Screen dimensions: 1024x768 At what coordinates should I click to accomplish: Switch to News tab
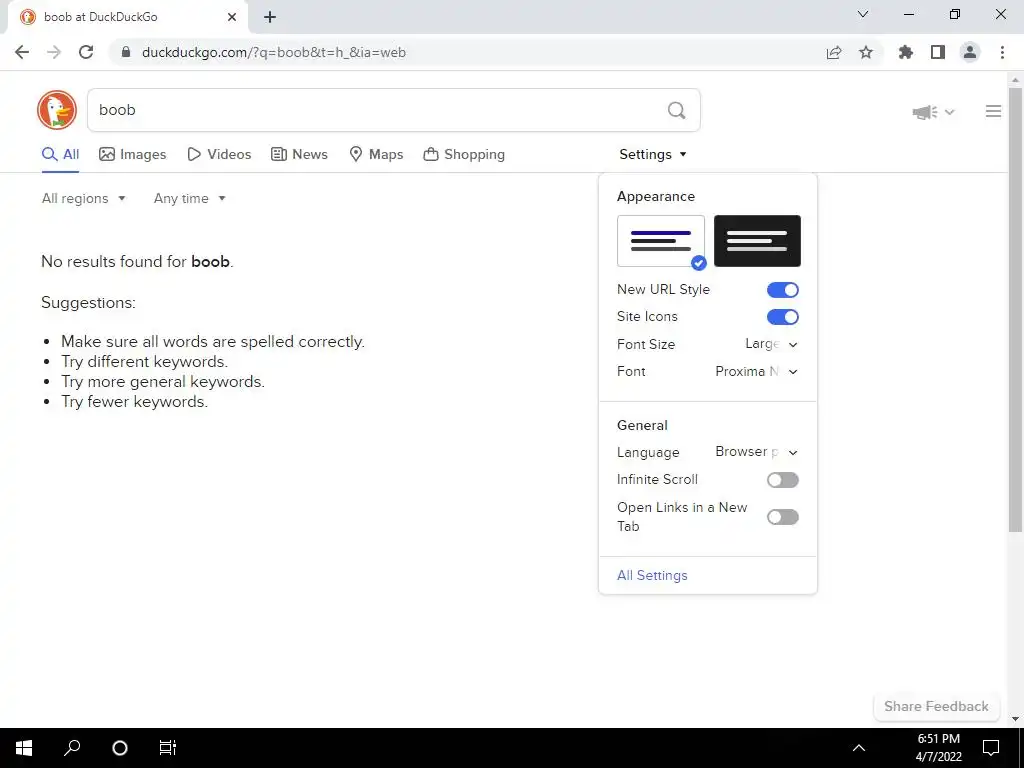(x=299, y=154)
